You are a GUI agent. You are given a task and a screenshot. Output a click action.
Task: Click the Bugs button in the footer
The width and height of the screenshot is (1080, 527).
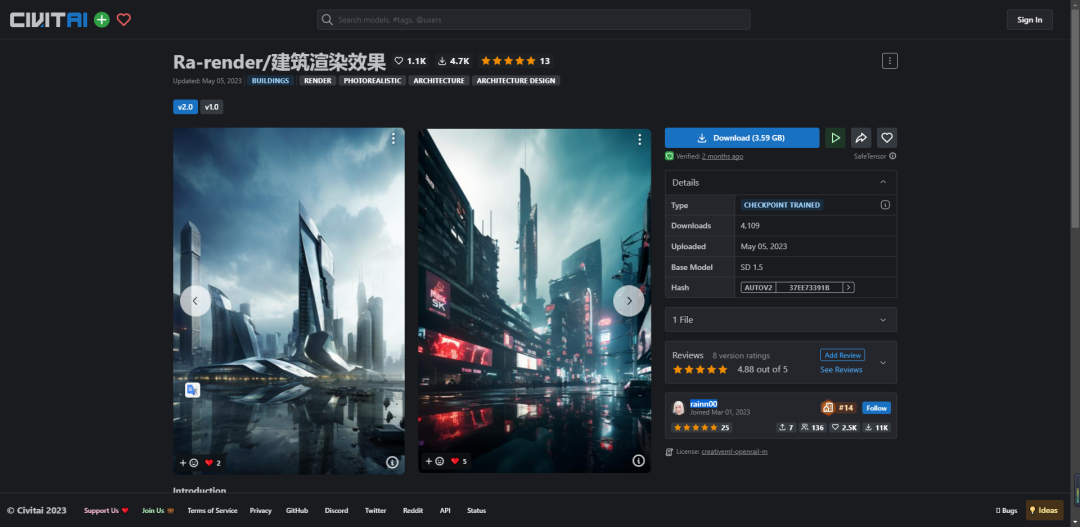[x=1006, y=510]
